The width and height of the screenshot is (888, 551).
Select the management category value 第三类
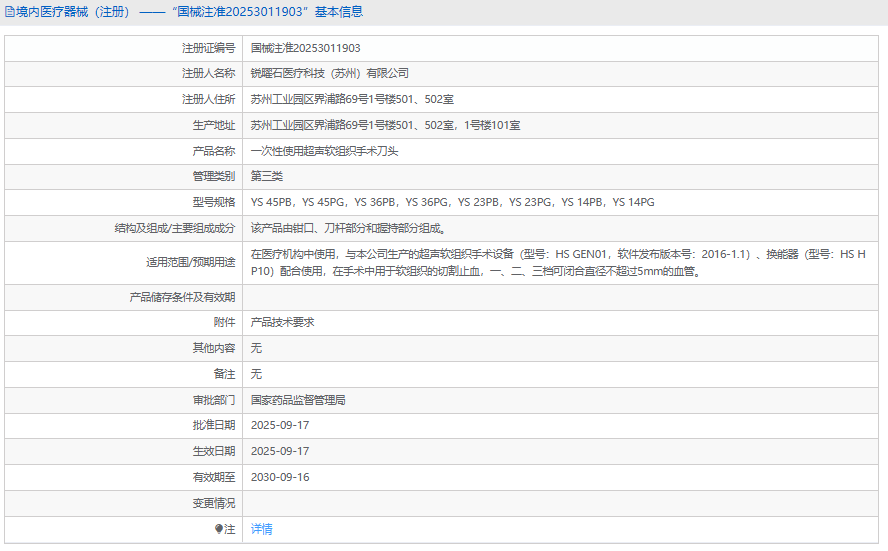tap(267, 176)
